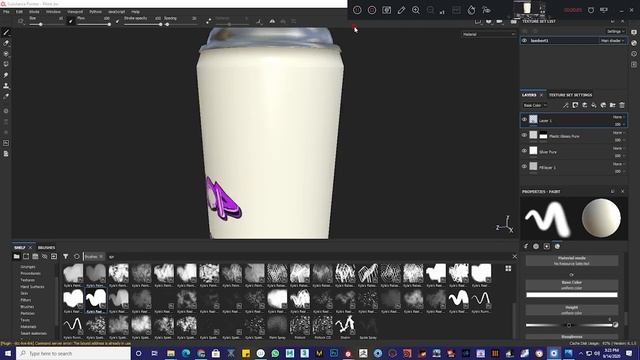The width and height of the screenshot is (640, 360).
Task: Open Plastic Glossy Pure blend mode dropdown
Action: pos(618,133)
